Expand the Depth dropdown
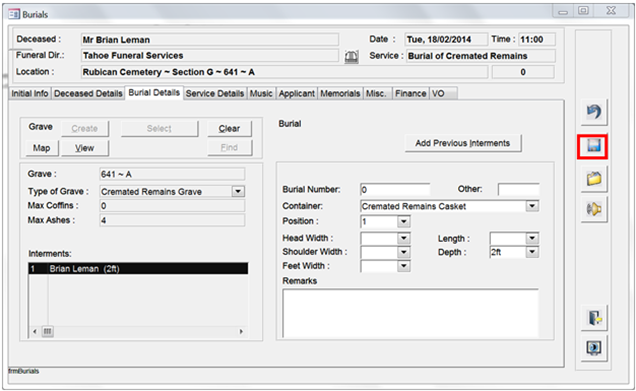Viewport: 636px width, 391px height. click(x=532, y=252)
